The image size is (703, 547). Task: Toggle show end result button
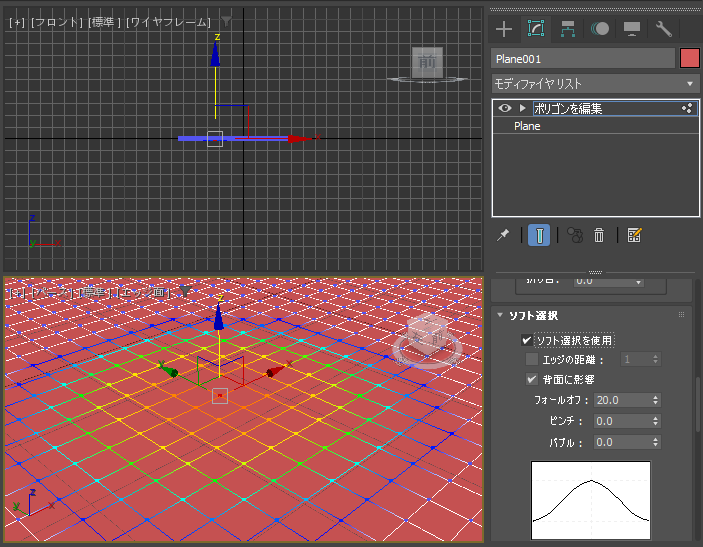539,235
